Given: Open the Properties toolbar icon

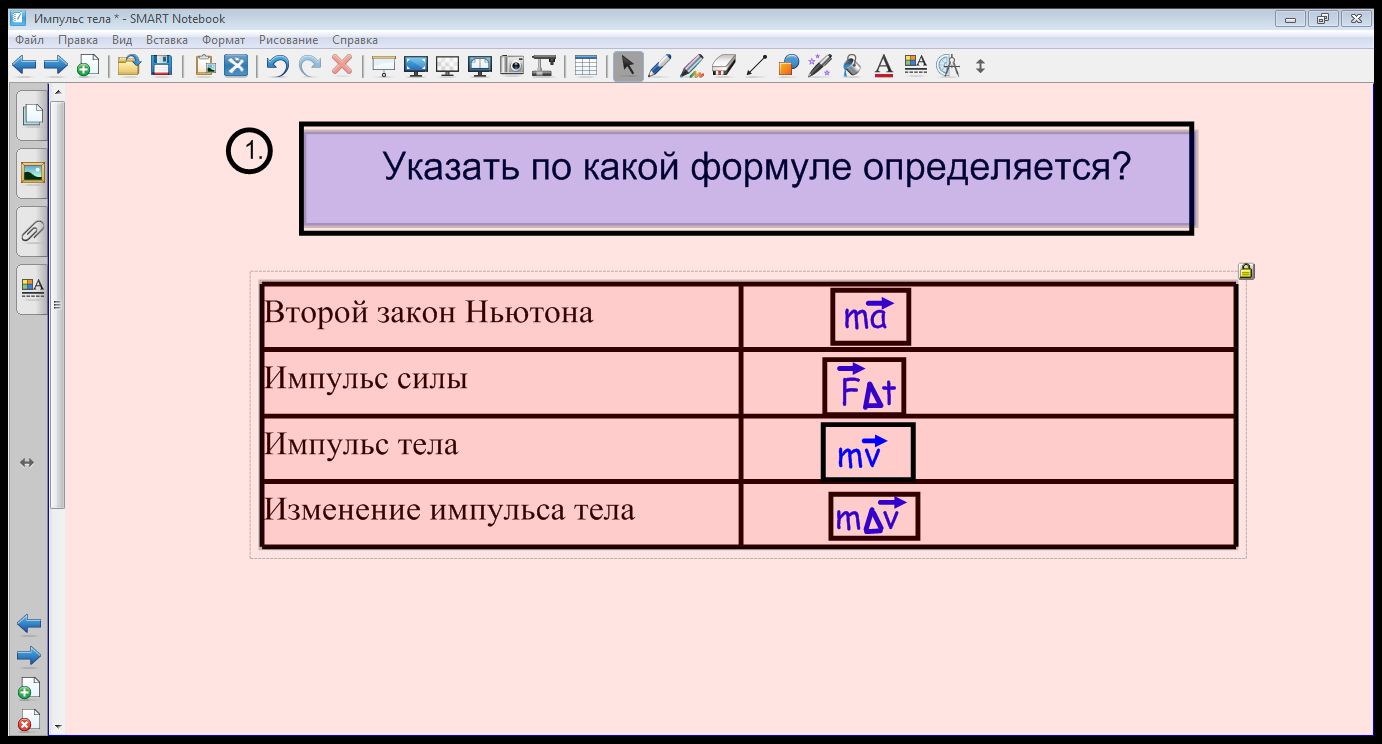Looking at the screenshot, I should (916, 66).
